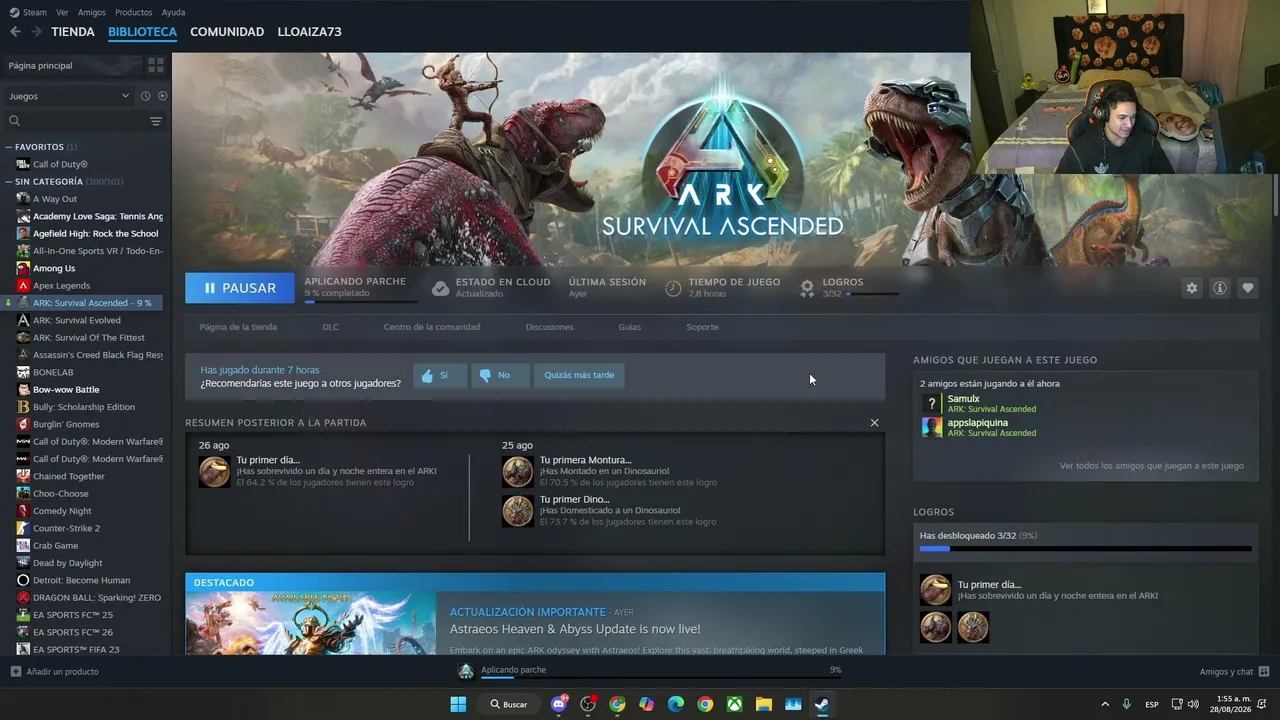This screenshot has width=1280, height=720.
Task: Click the Tu primer Dino achievement icon
Action: click(x=517, y=510)
